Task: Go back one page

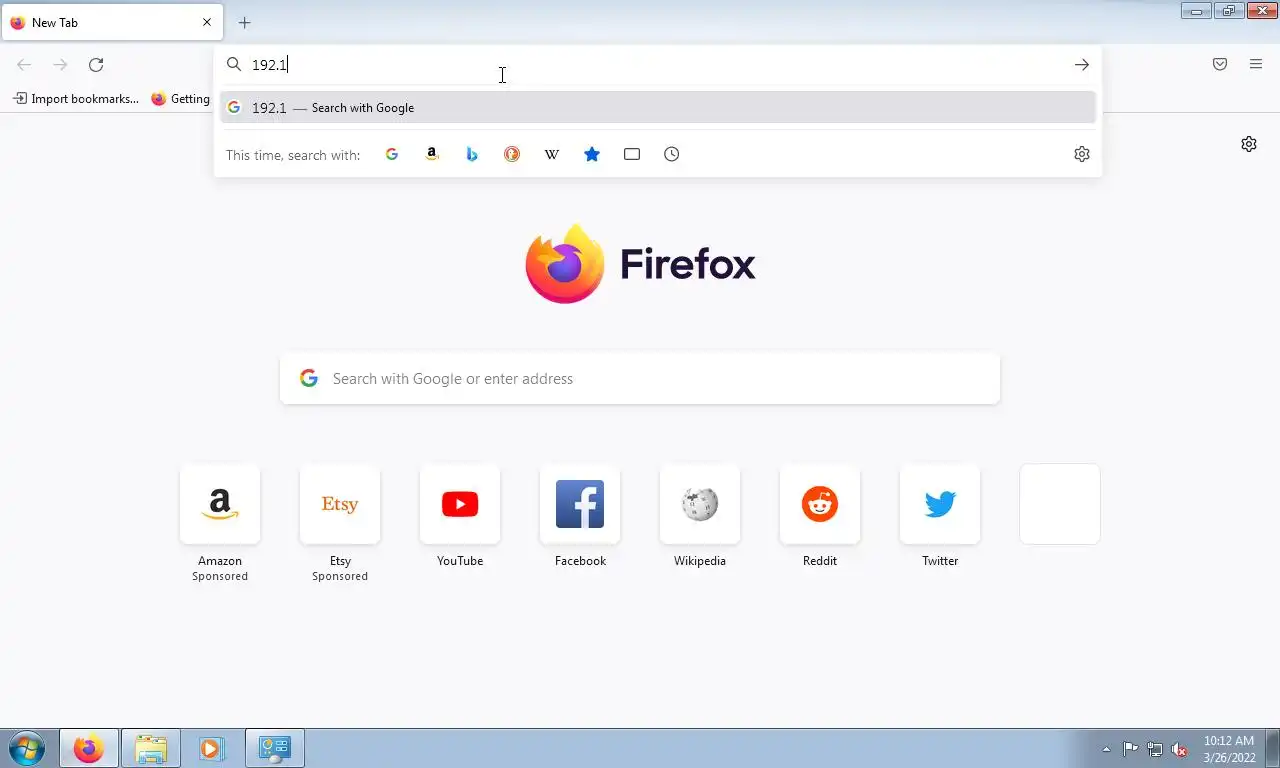Action: (x=24, y=65)
